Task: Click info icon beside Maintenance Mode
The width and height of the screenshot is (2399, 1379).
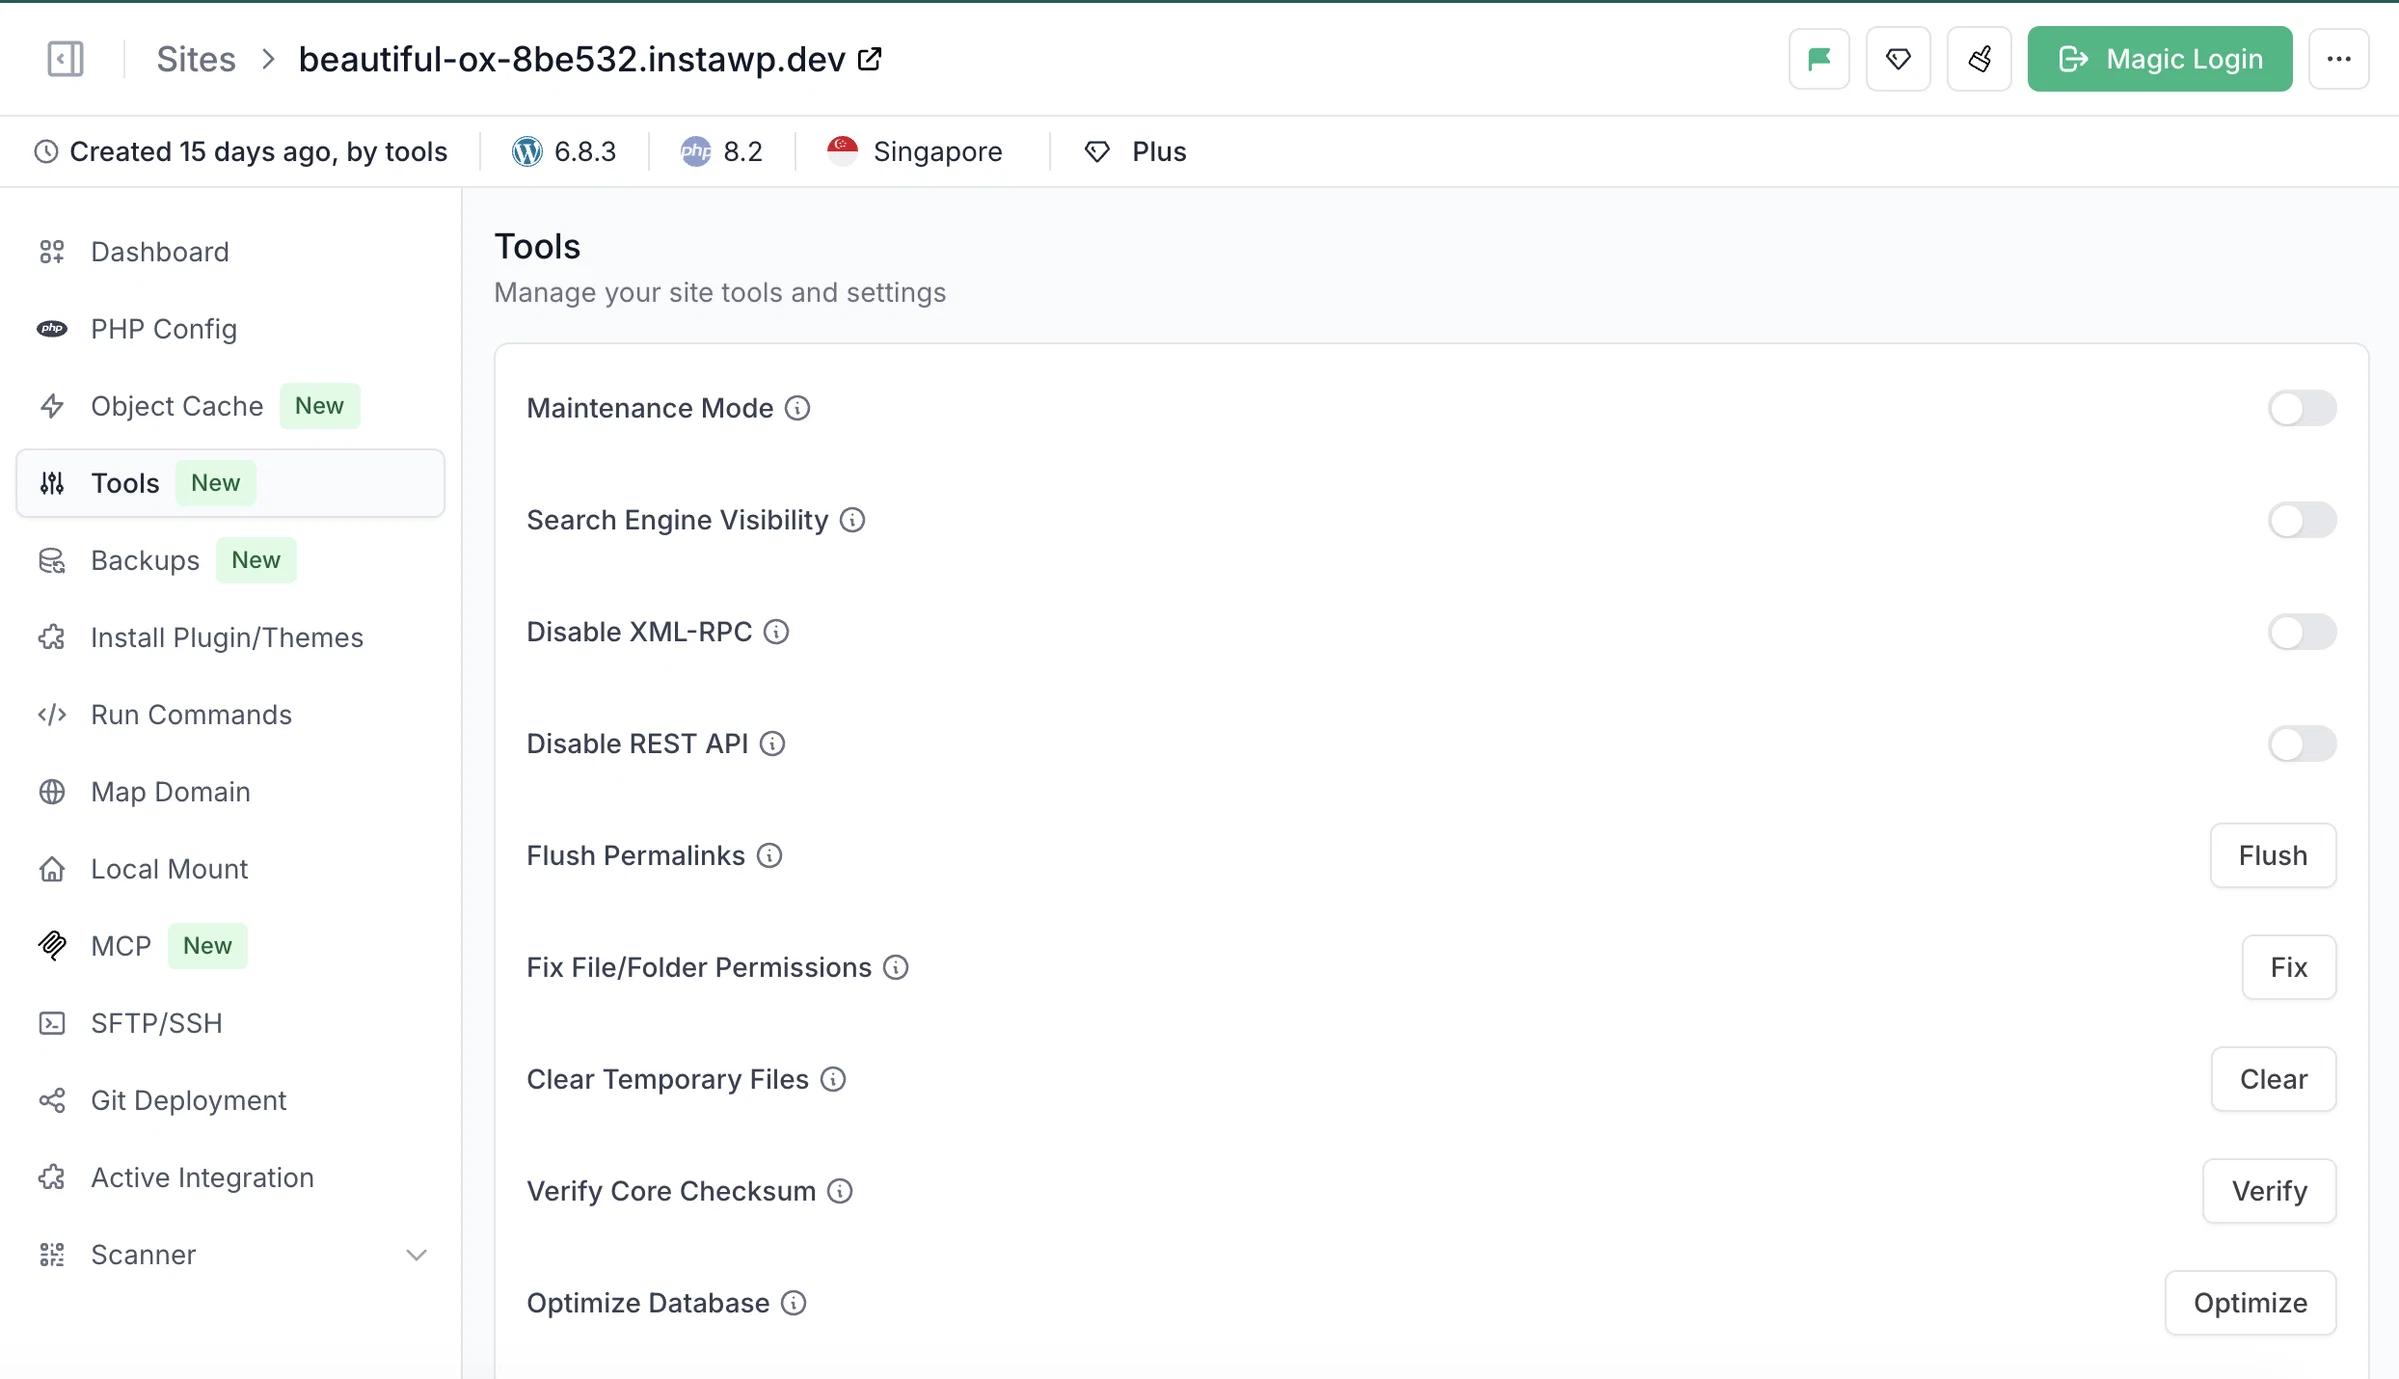Action: tap(797, 408)
